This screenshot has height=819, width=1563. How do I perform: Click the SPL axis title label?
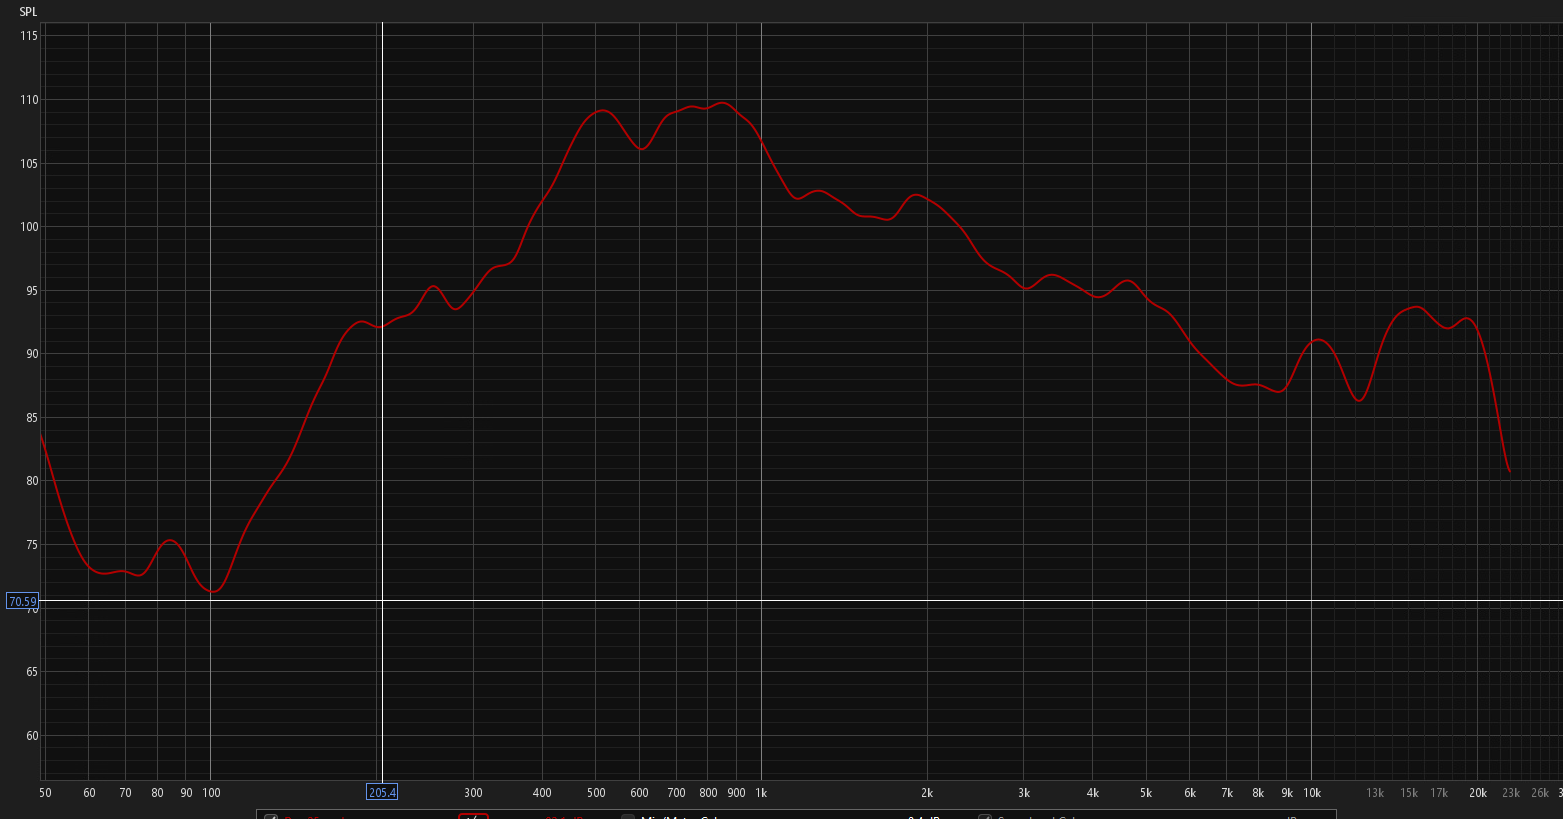(x=28, y=12)
